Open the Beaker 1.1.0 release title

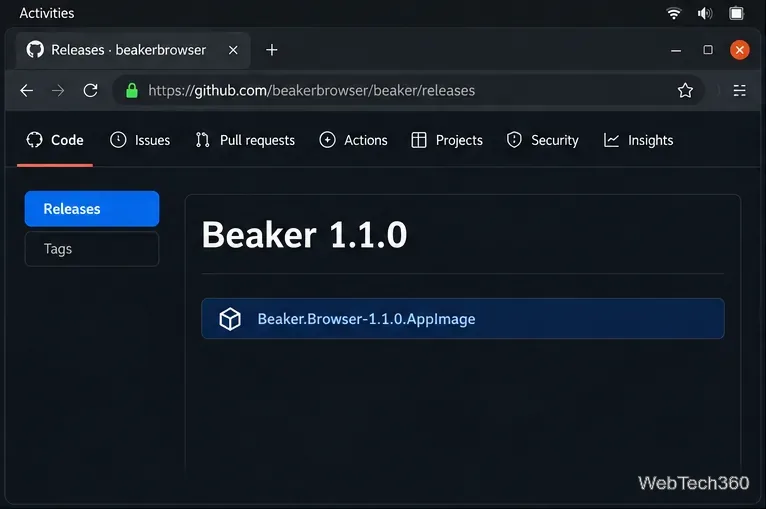[x=304, y=235]
